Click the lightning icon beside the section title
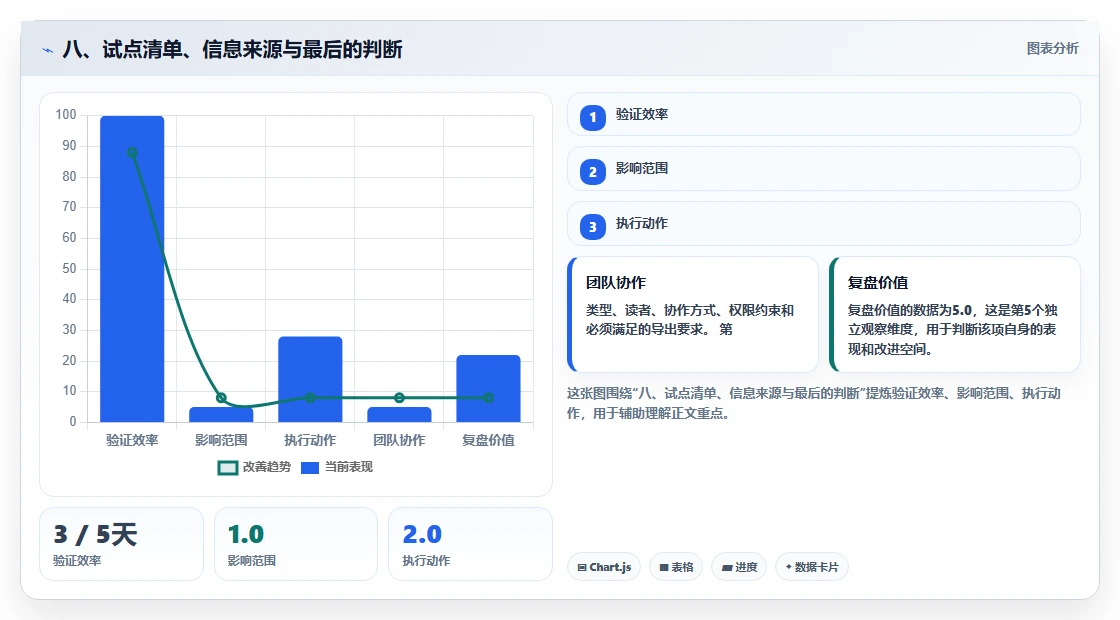 [x=47, y=50]
